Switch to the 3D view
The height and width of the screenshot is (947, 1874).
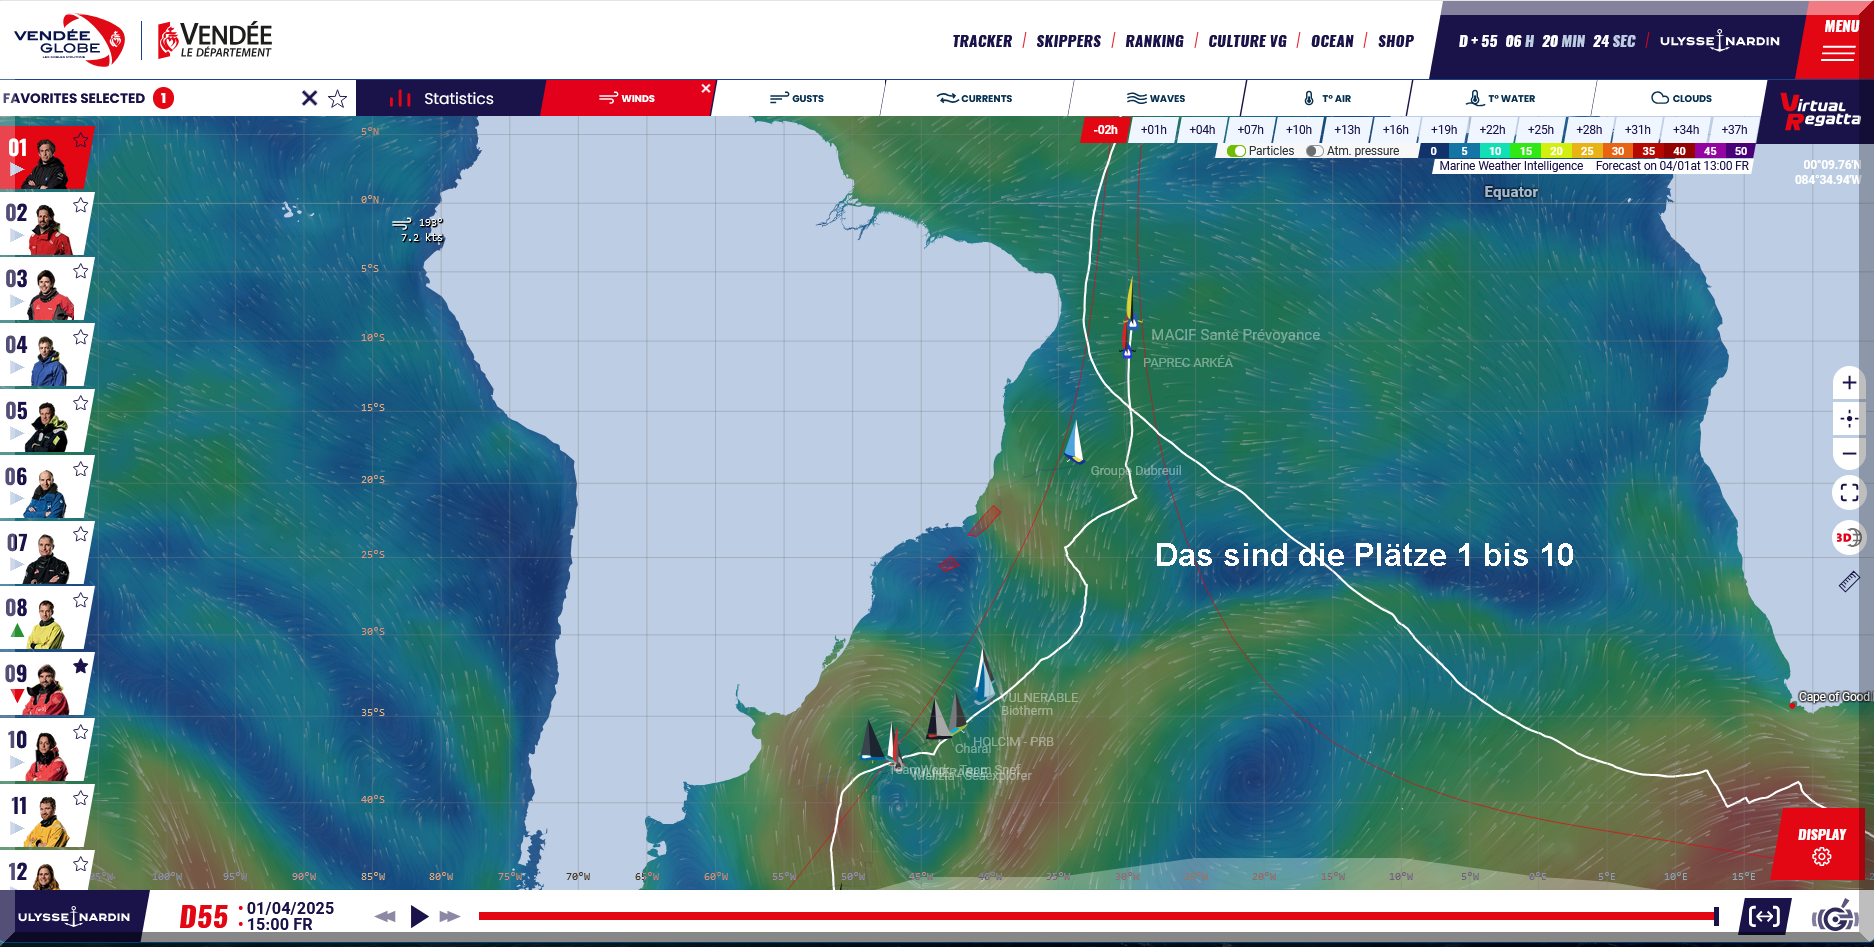pyautogui.click(x=1847, y=538)
